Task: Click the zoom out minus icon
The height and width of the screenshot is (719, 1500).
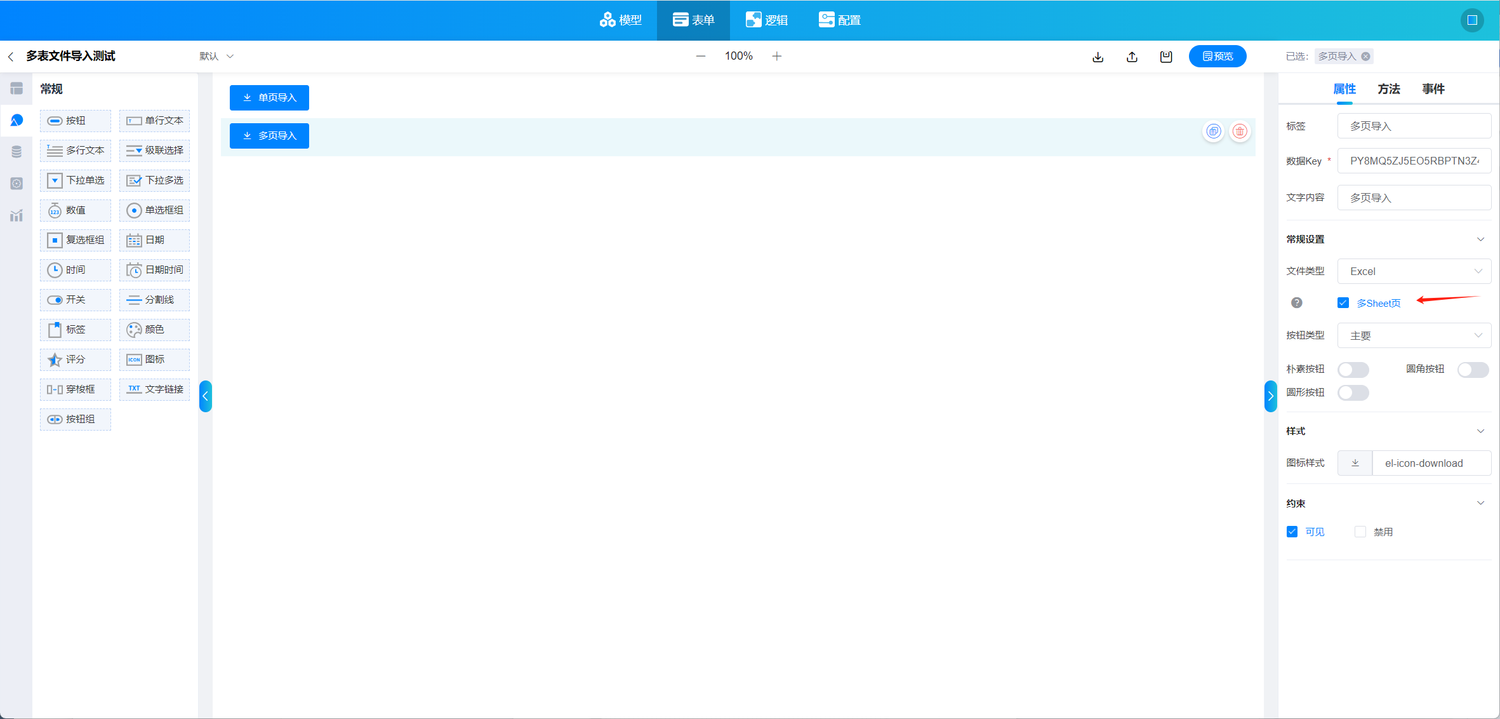Action: (701, 56)
